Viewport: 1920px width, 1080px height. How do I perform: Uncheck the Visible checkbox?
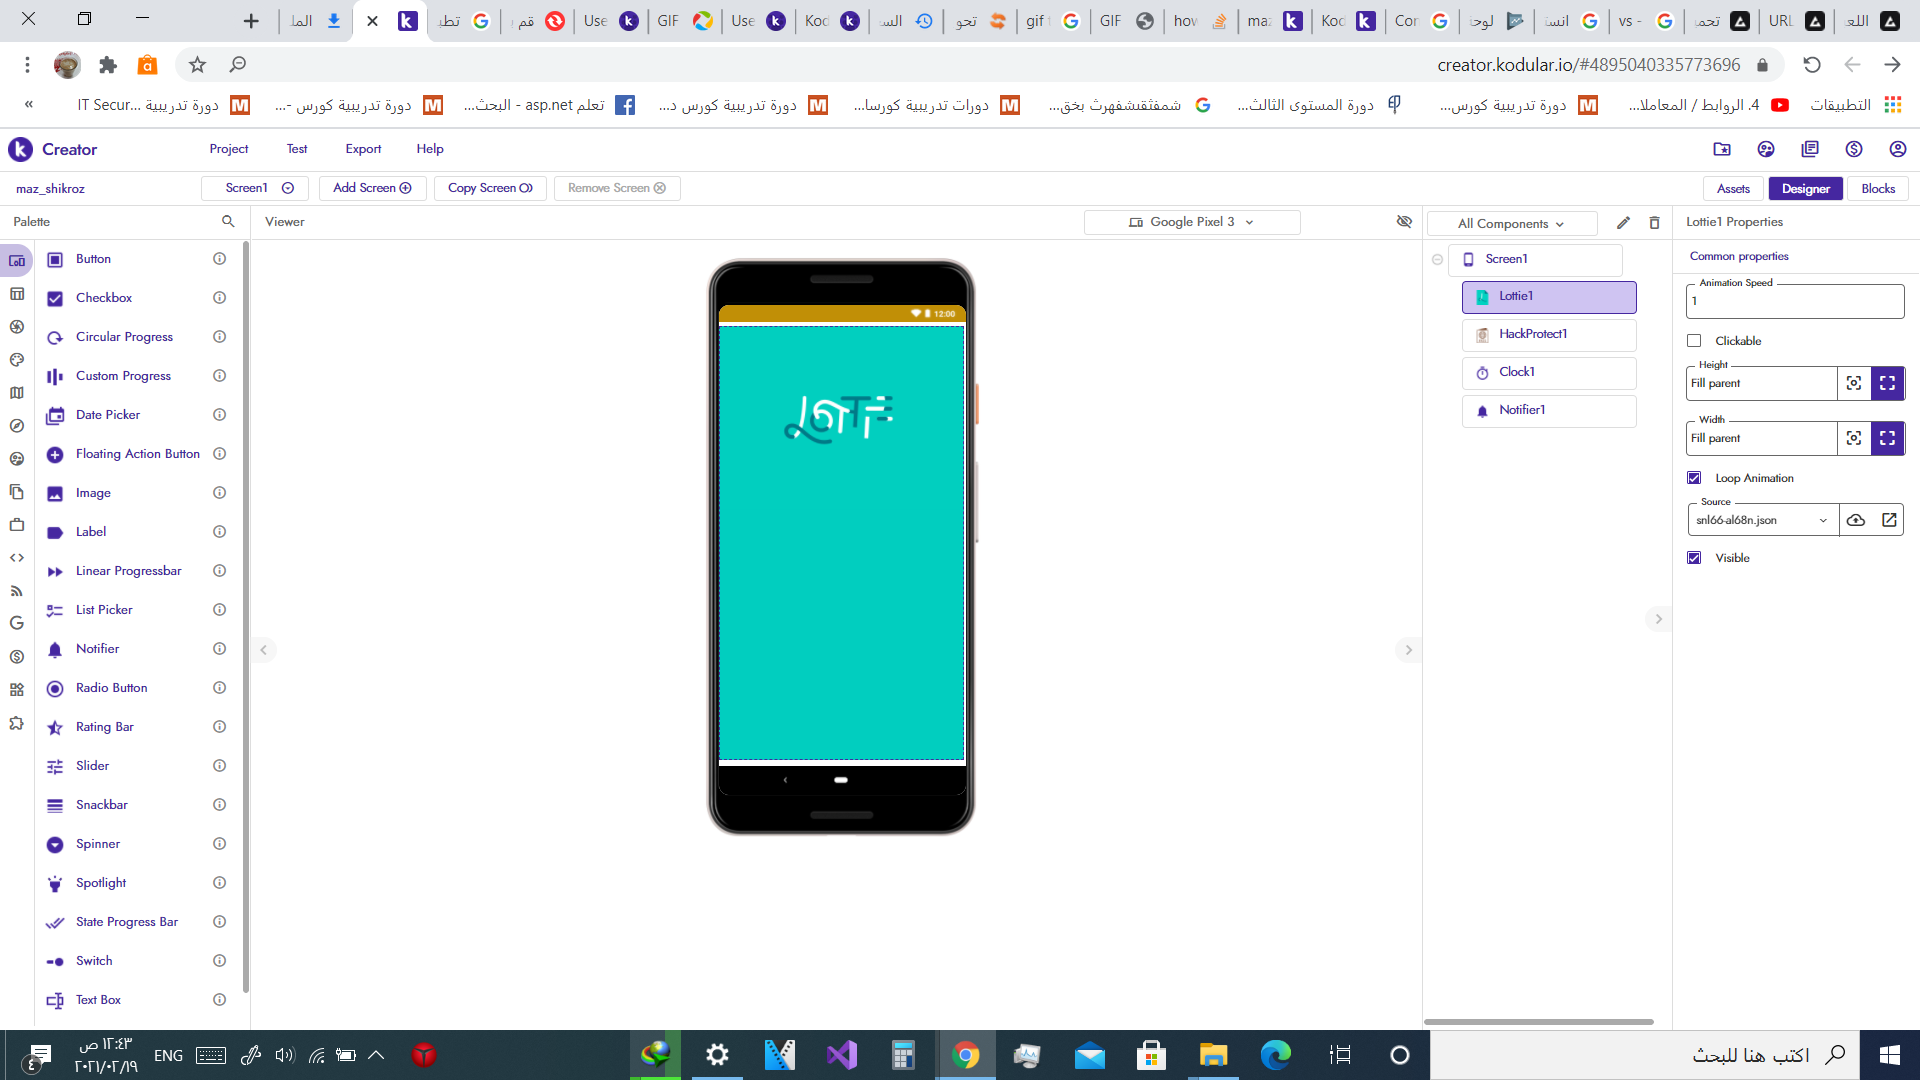[1694, 558]
